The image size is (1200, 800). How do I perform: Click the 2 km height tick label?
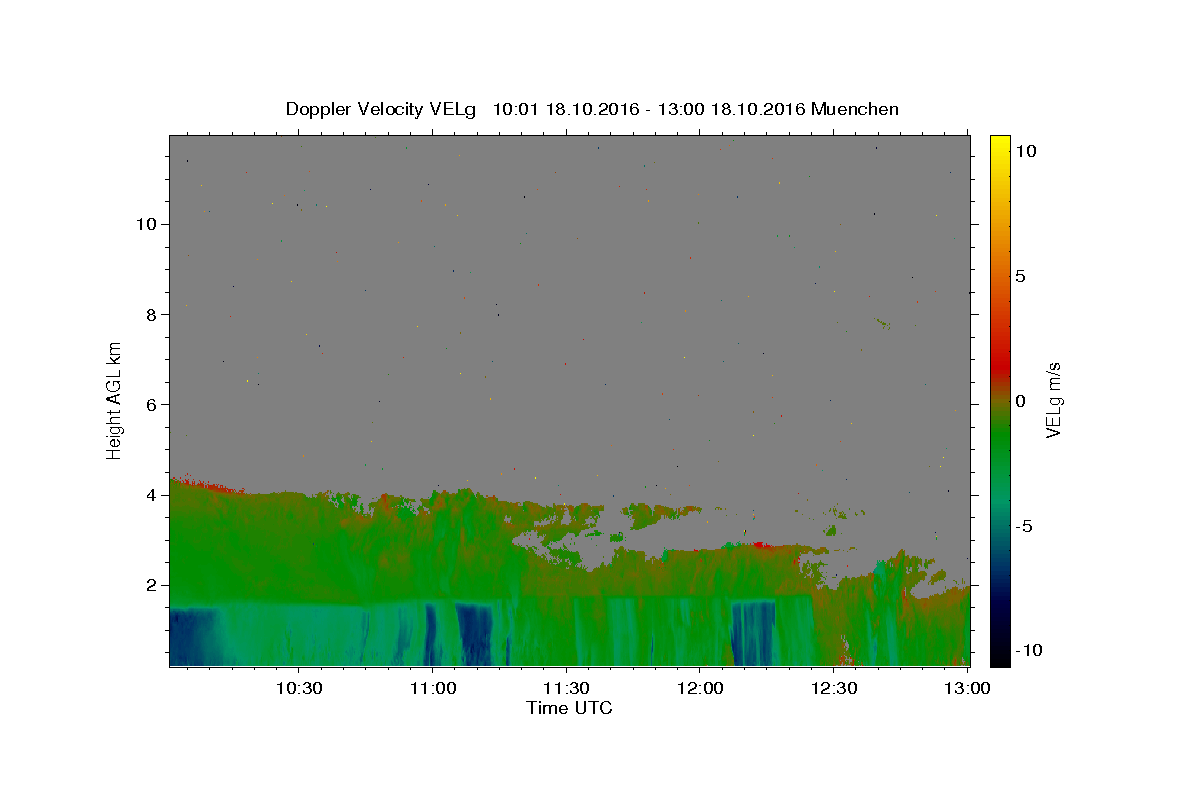pos(149,585)
